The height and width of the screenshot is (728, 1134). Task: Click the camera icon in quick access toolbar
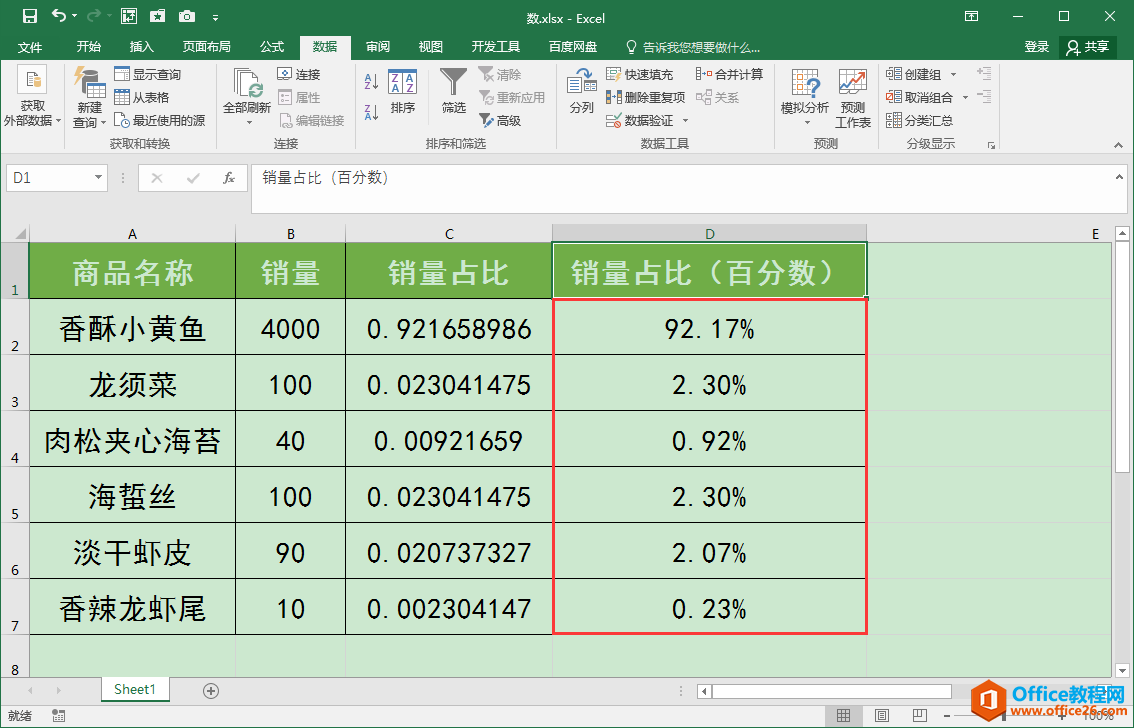coord(187,16)
